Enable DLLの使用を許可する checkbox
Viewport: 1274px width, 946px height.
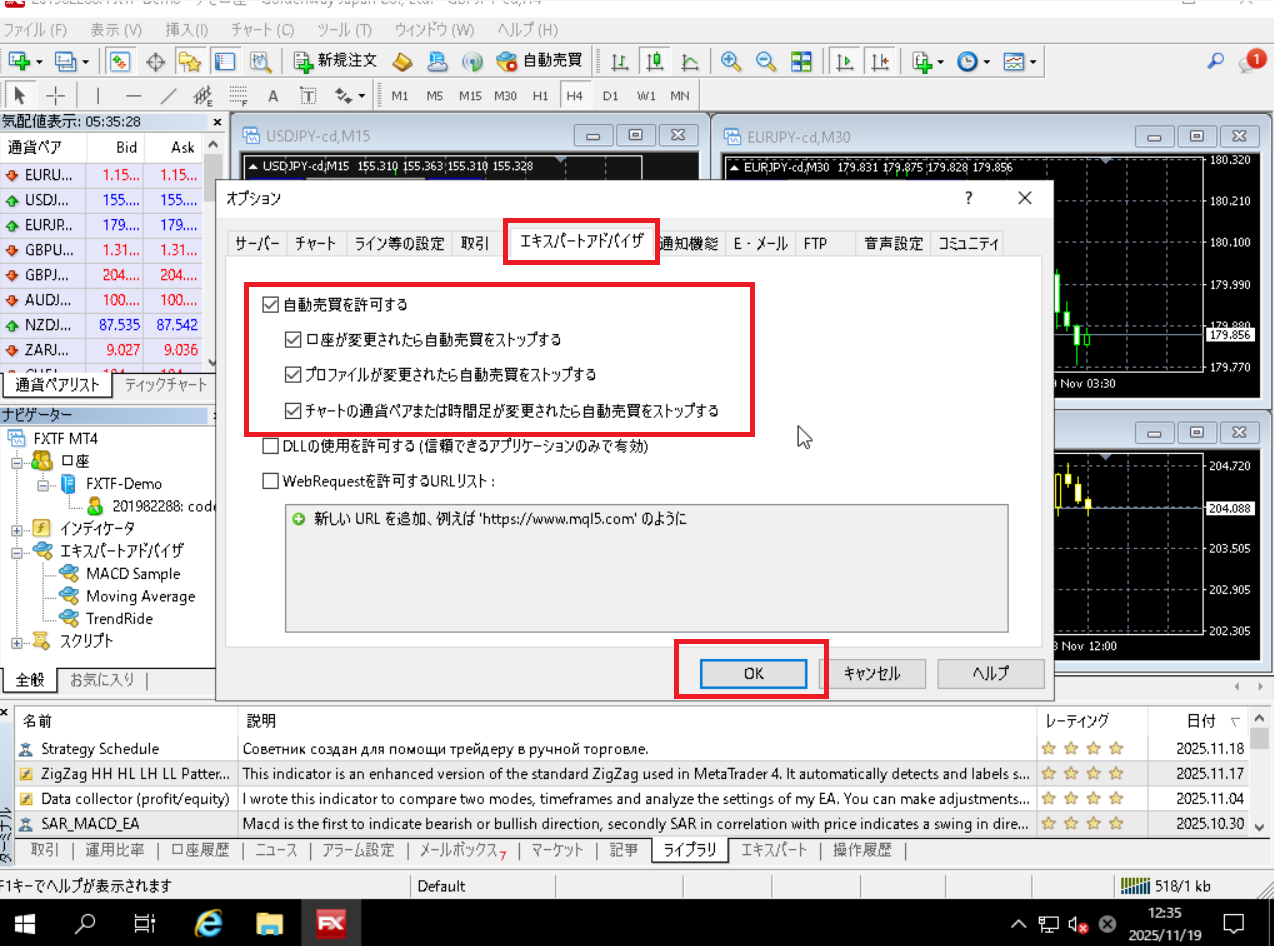[270, 446]
